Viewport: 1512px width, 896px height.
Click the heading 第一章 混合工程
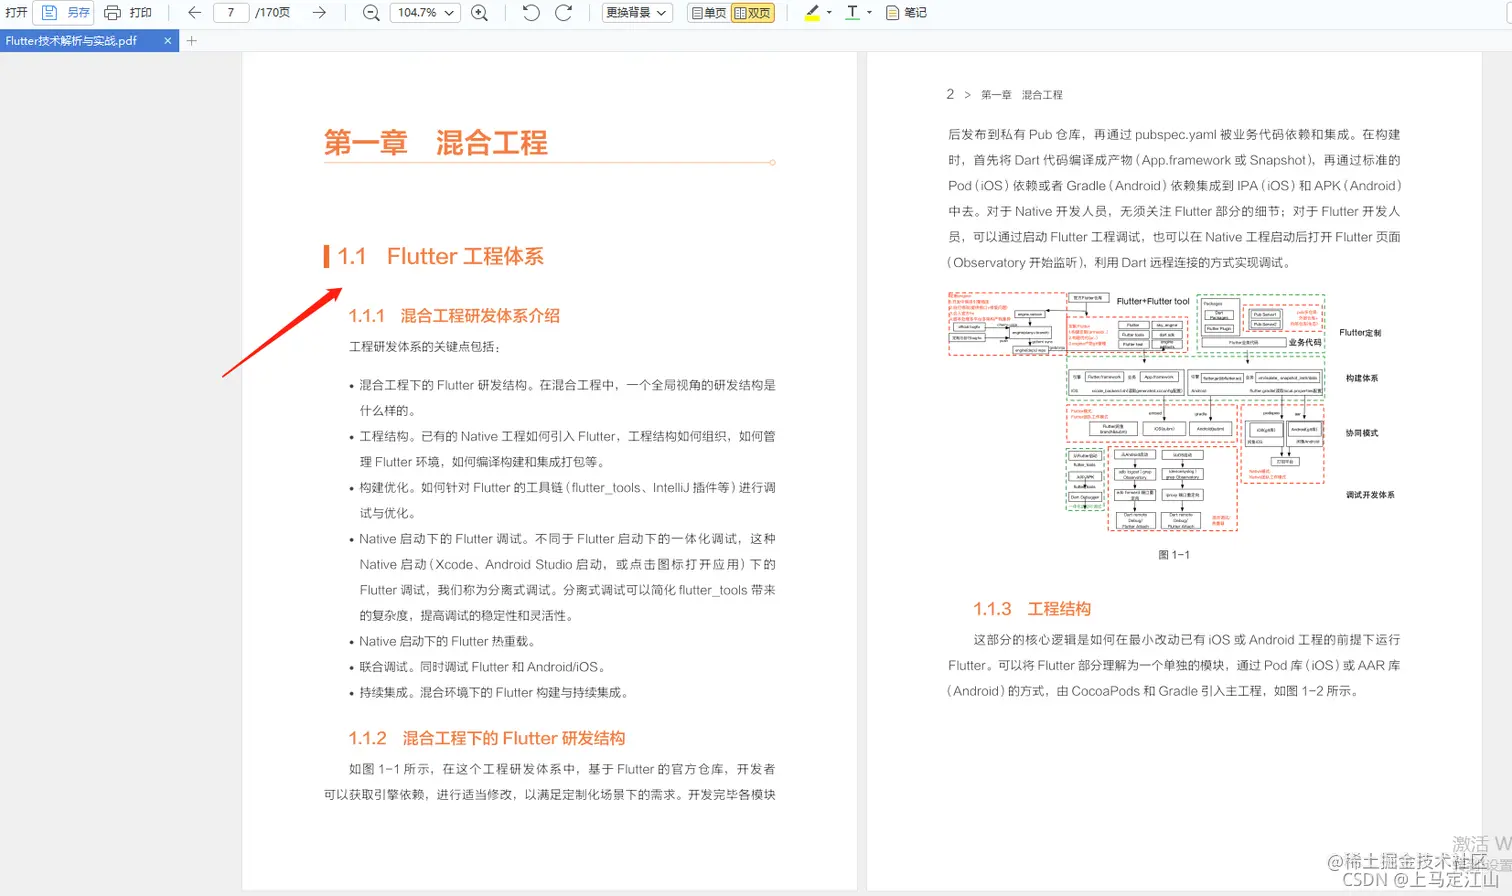436,143
